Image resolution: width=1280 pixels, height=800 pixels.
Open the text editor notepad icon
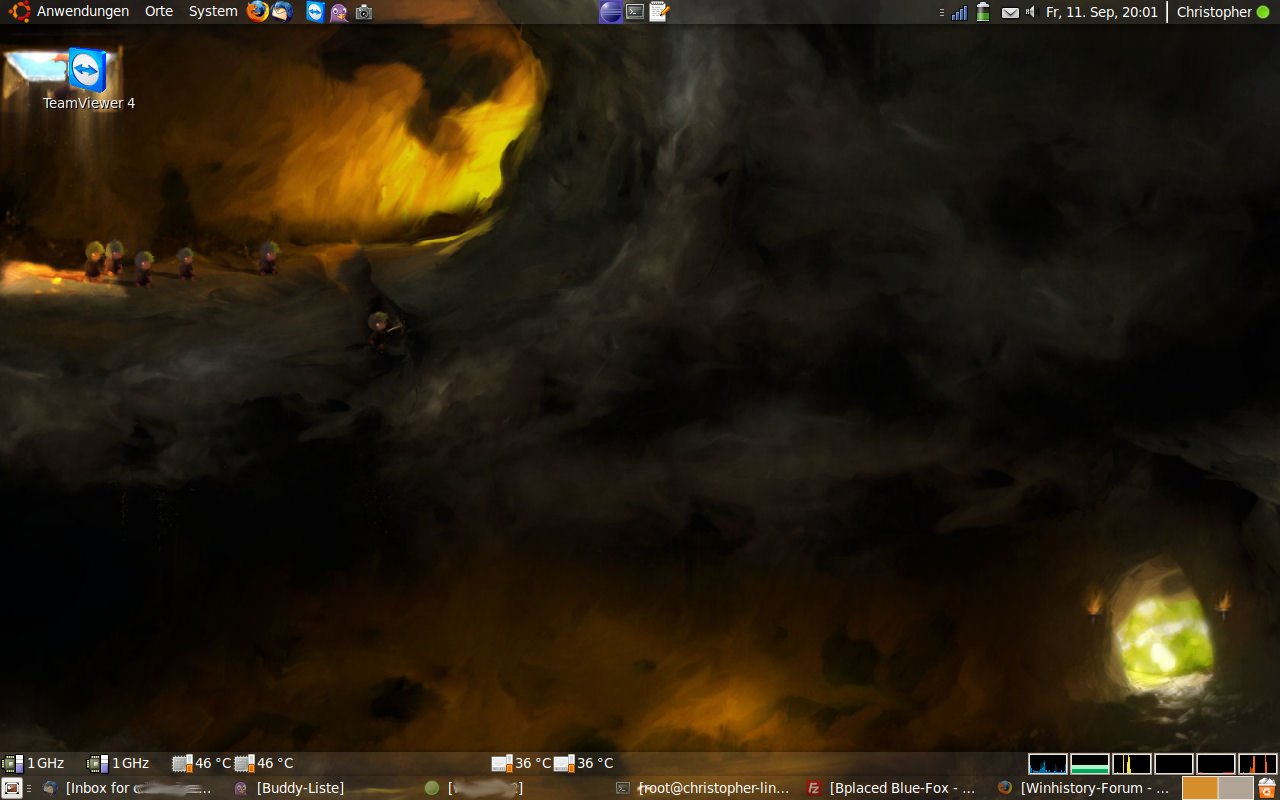658,12
